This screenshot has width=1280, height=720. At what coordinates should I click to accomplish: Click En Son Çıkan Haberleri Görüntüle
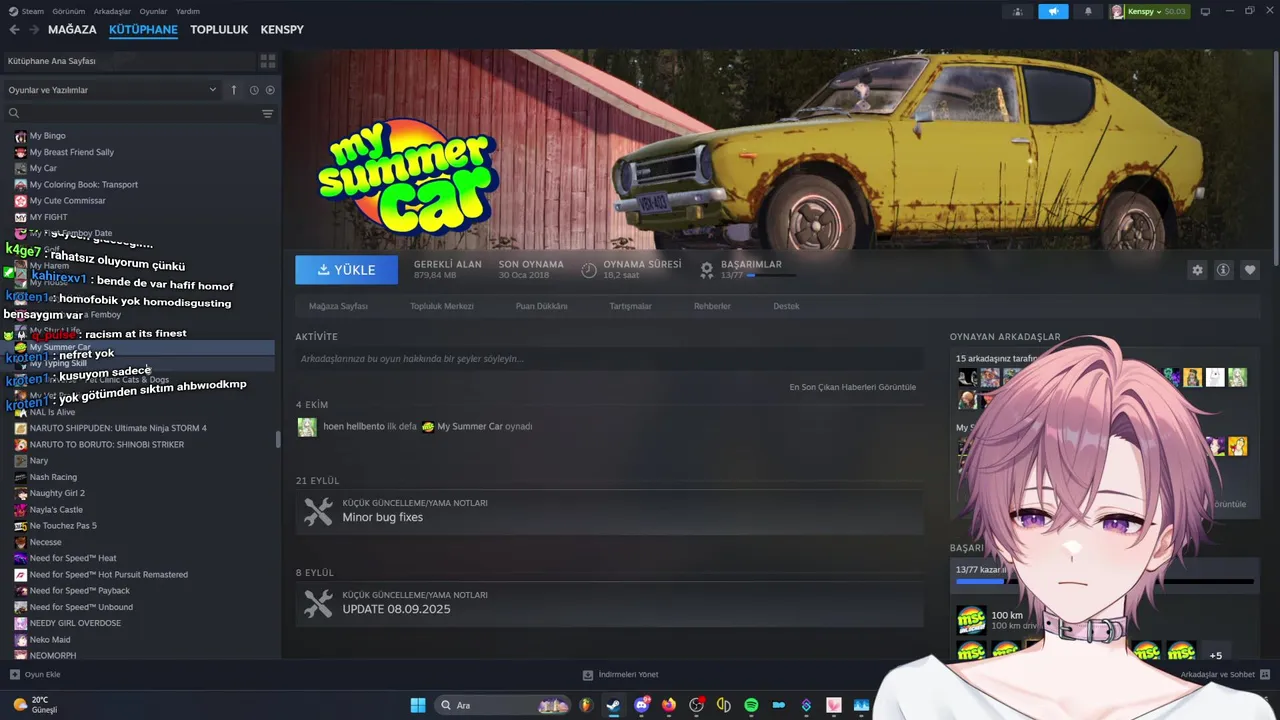(x=852, y=387)
